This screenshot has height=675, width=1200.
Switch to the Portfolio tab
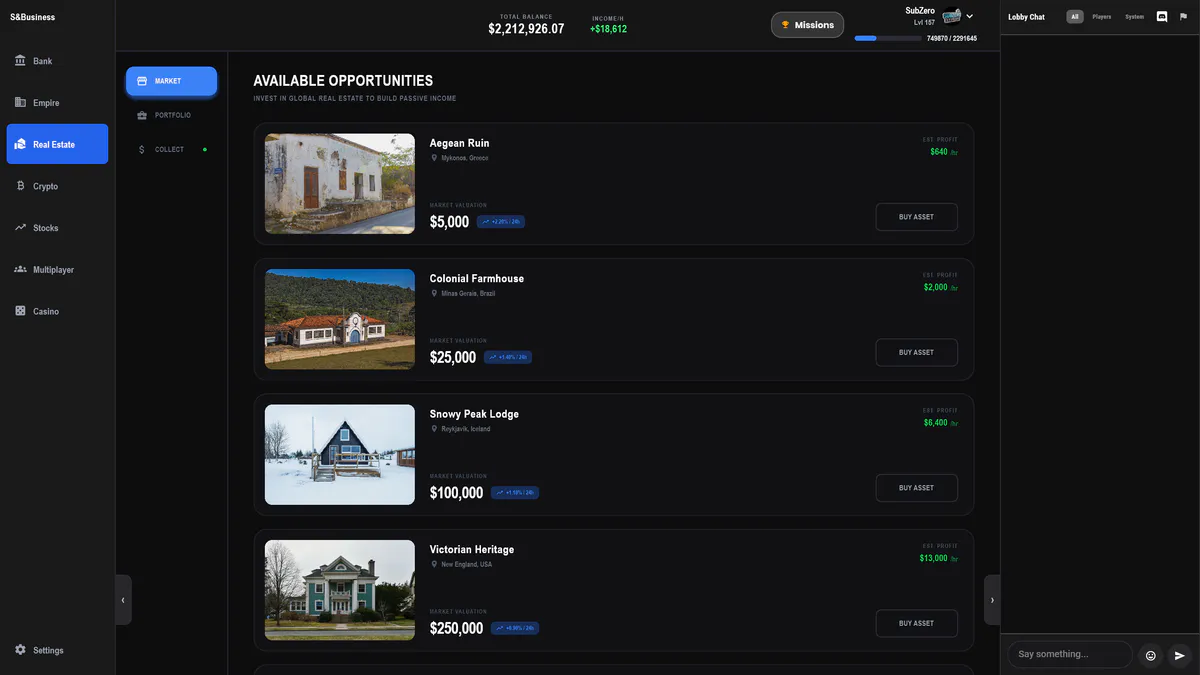[x=171, y=115]
